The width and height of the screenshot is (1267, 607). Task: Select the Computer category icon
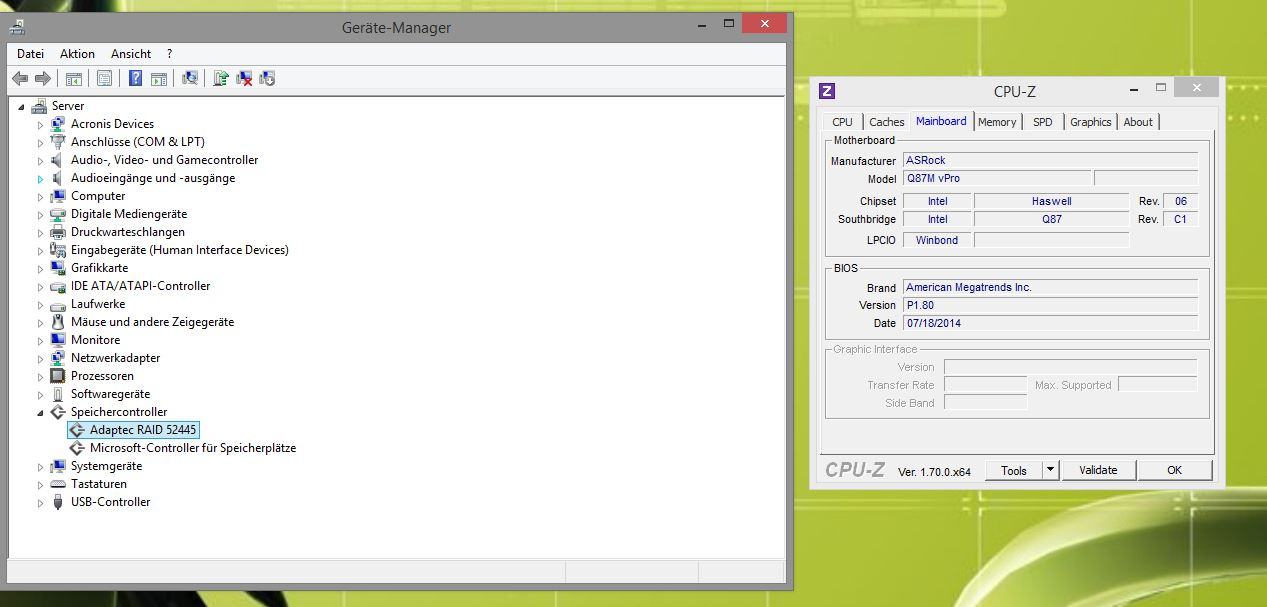pyautogui.click(x=58, y=196)
